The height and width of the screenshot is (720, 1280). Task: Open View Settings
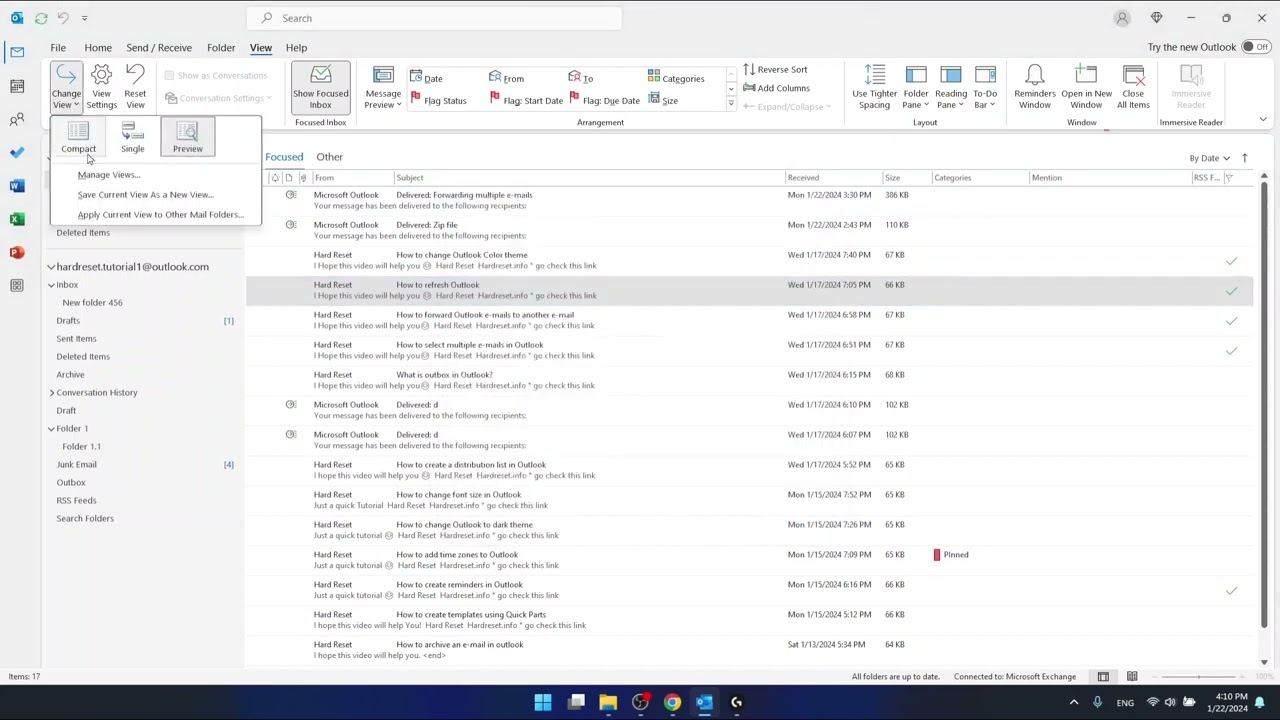pyautogui.click(x=101, y=87)
